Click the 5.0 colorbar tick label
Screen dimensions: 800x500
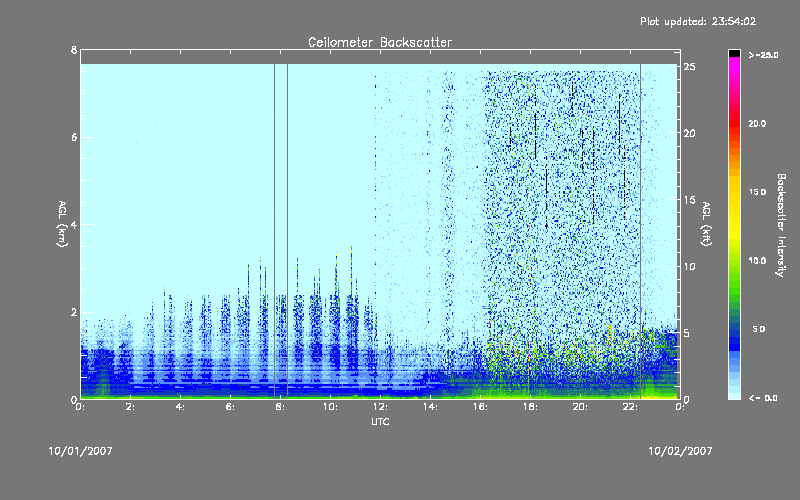pyautogui.click(x=759, y=330)
